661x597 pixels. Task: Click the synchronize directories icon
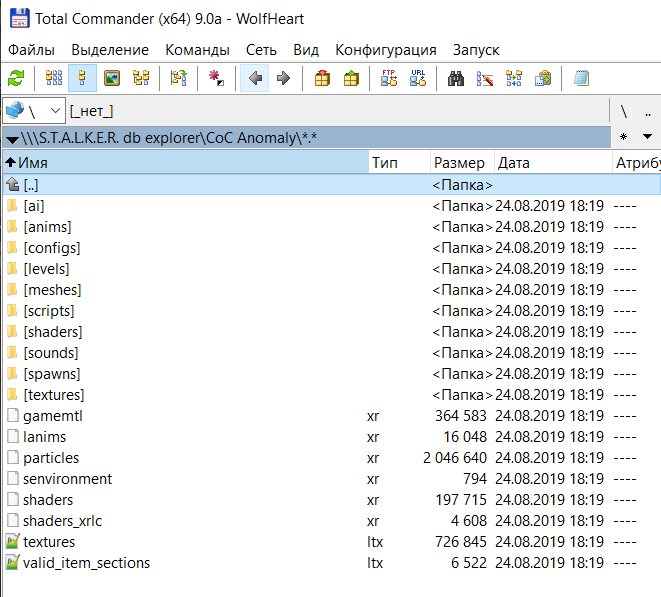pyautogui.click(x=514, y=78)
